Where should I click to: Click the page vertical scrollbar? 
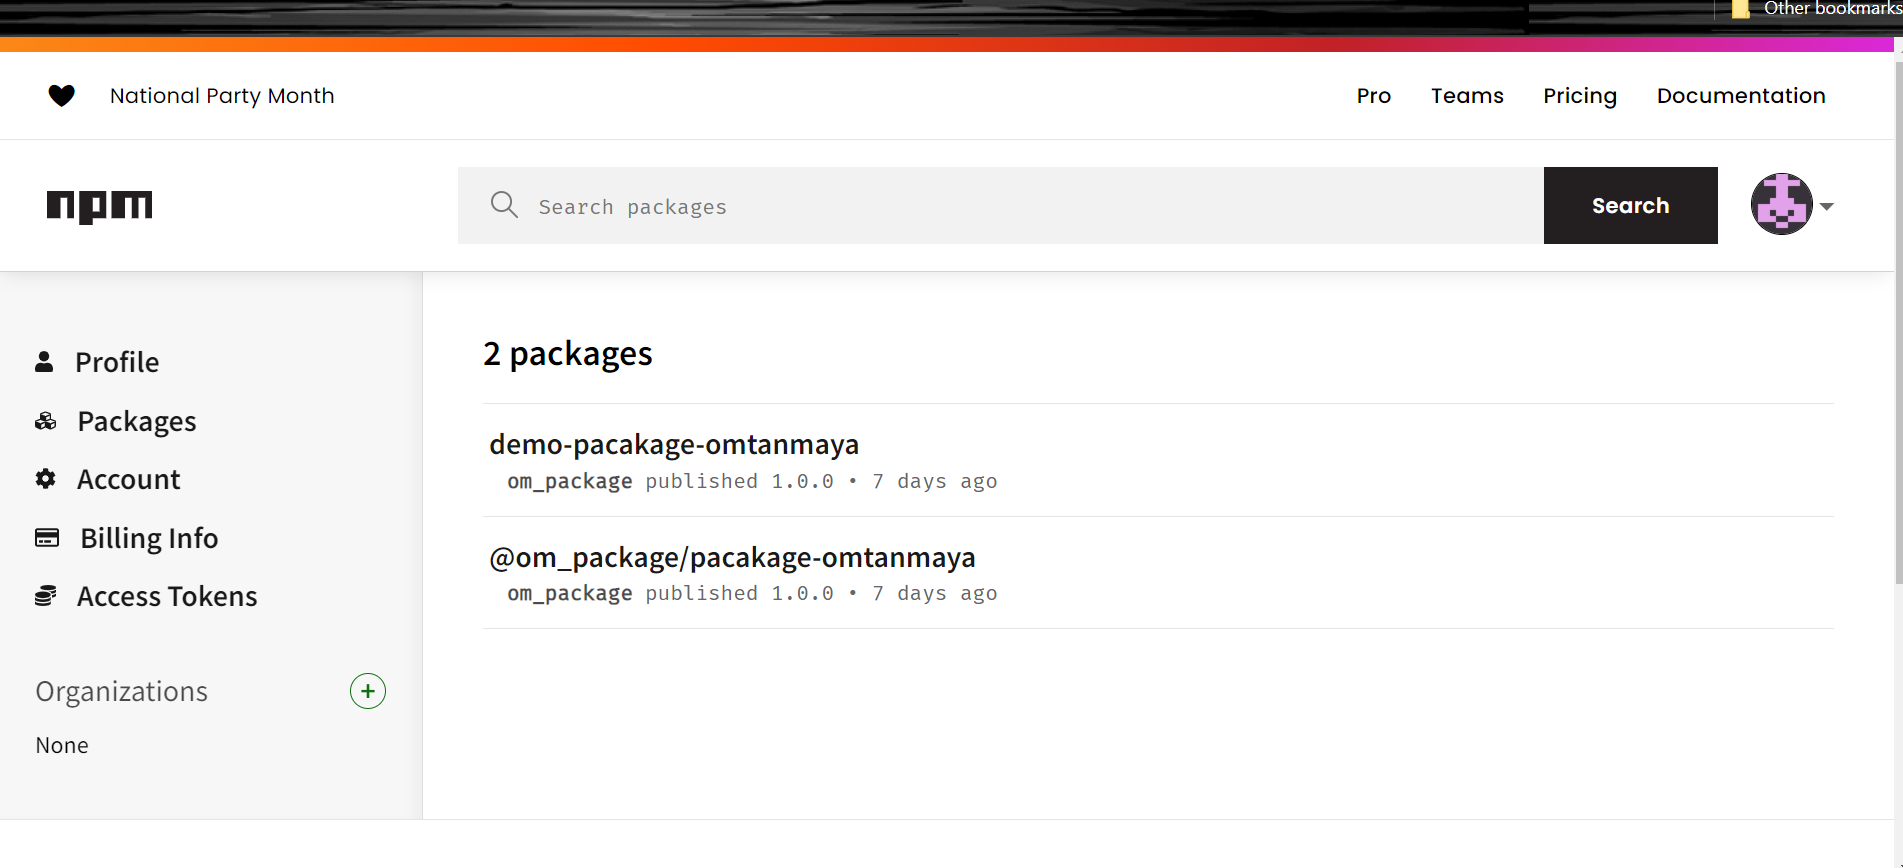pyautogui.click(x=1897, y=320)
